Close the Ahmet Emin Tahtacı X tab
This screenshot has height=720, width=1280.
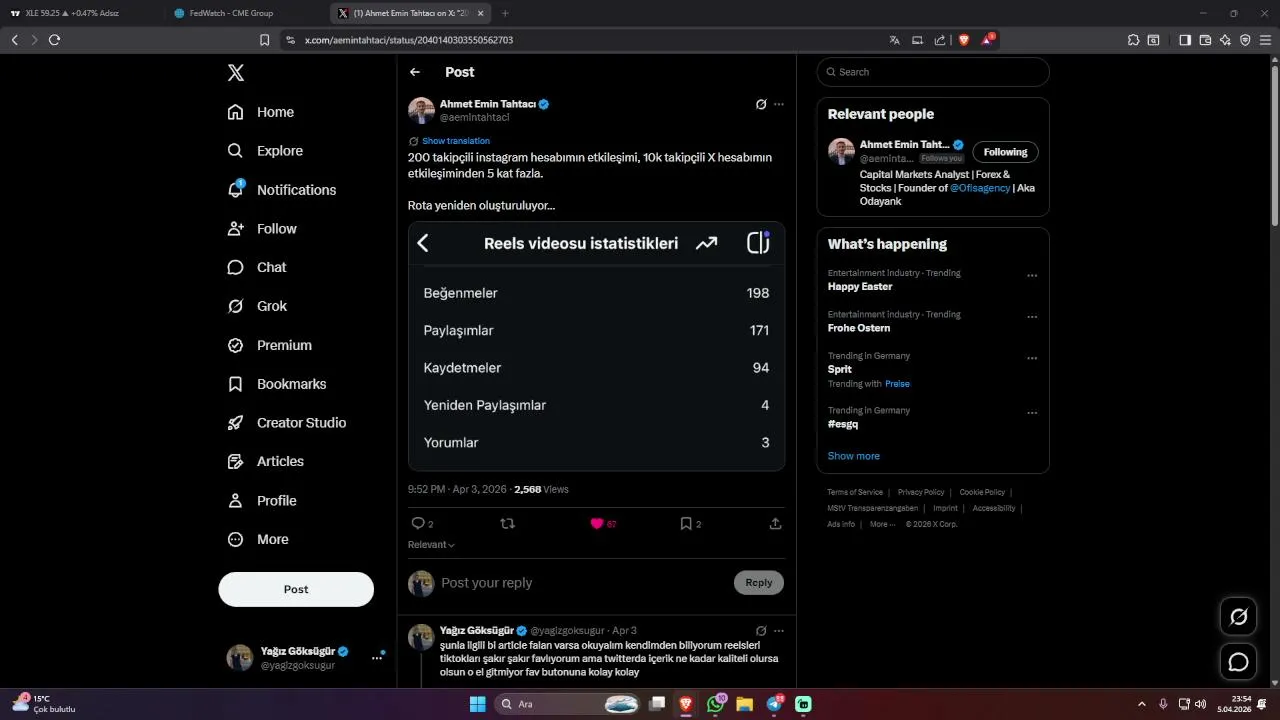(481, 13)
